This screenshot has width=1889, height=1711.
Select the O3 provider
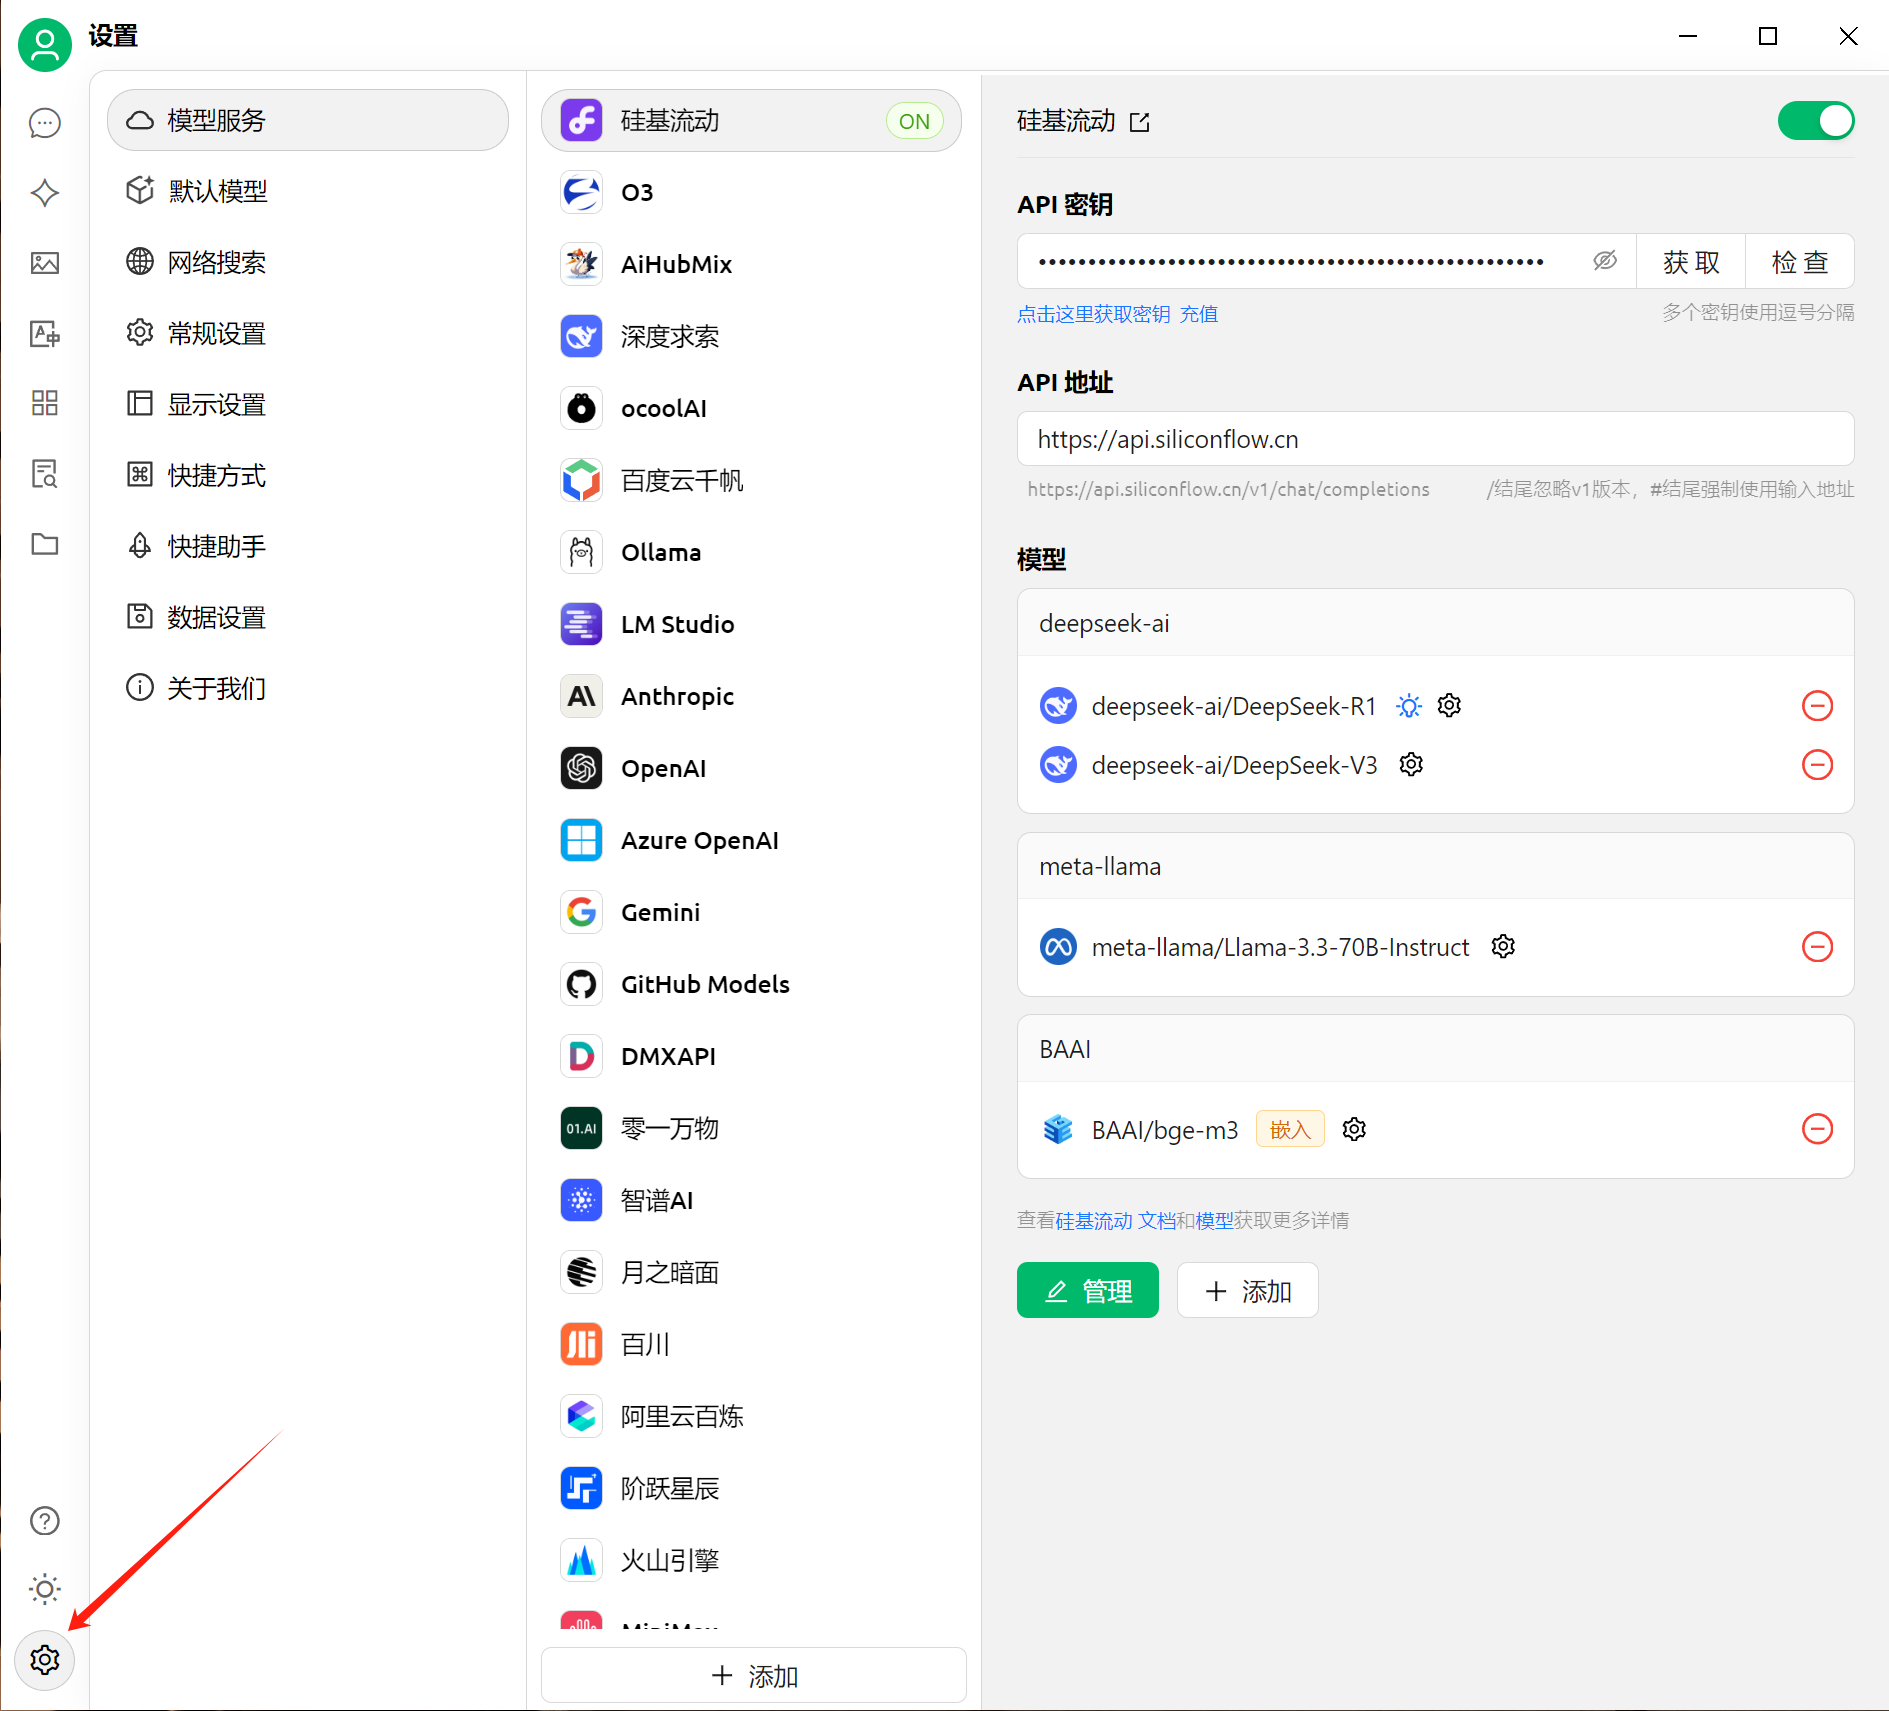coord(752,192)
